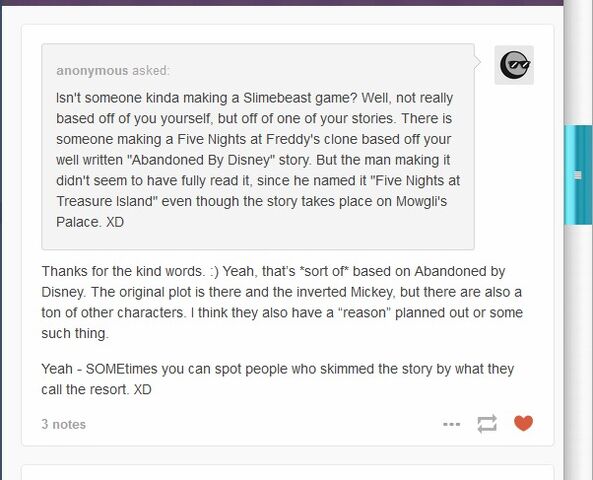Screen dimensions: 593x480
Task: Click the scrollbar track below the thumb
Action: (x=578, y=352)
